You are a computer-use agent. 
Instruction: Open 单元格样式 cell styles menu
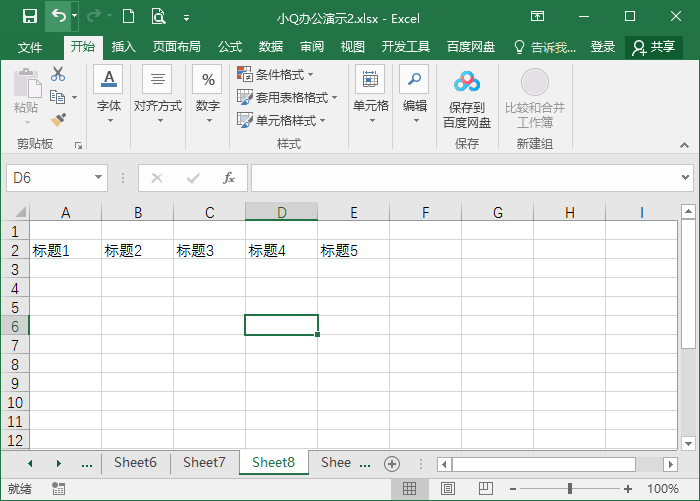(x=281, y=120)
